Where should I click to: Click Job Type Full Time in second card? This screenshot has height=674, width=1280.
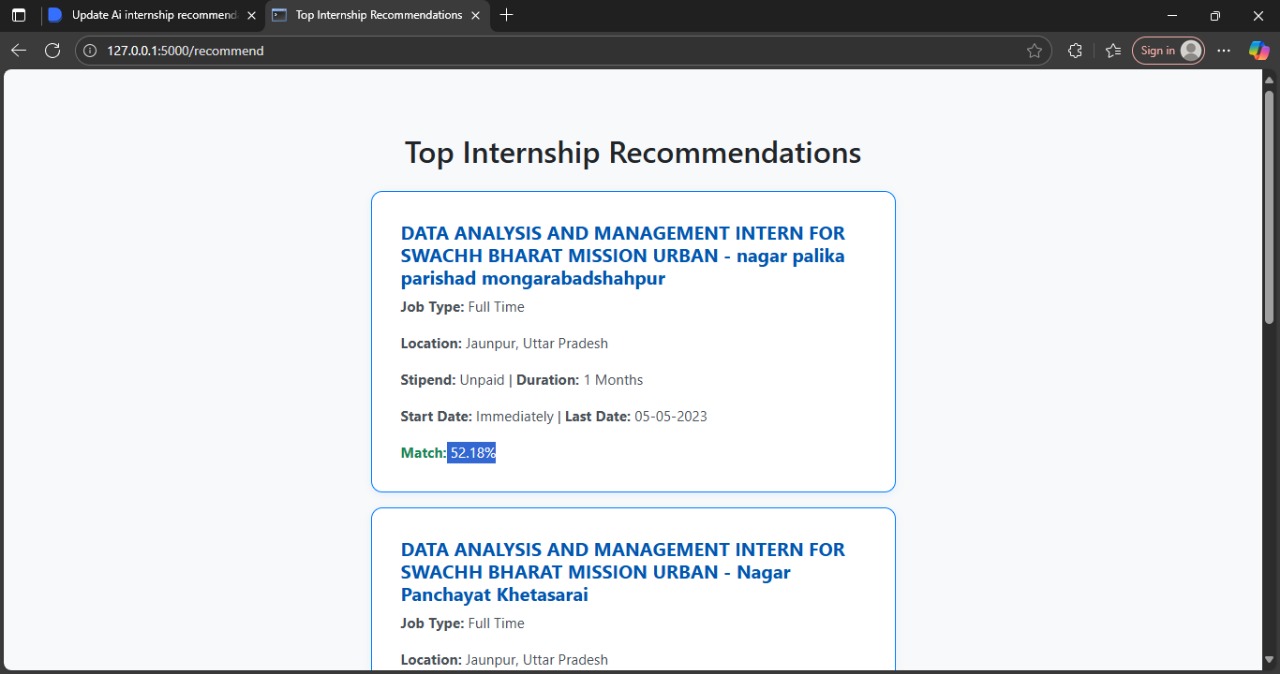point(463,623)
